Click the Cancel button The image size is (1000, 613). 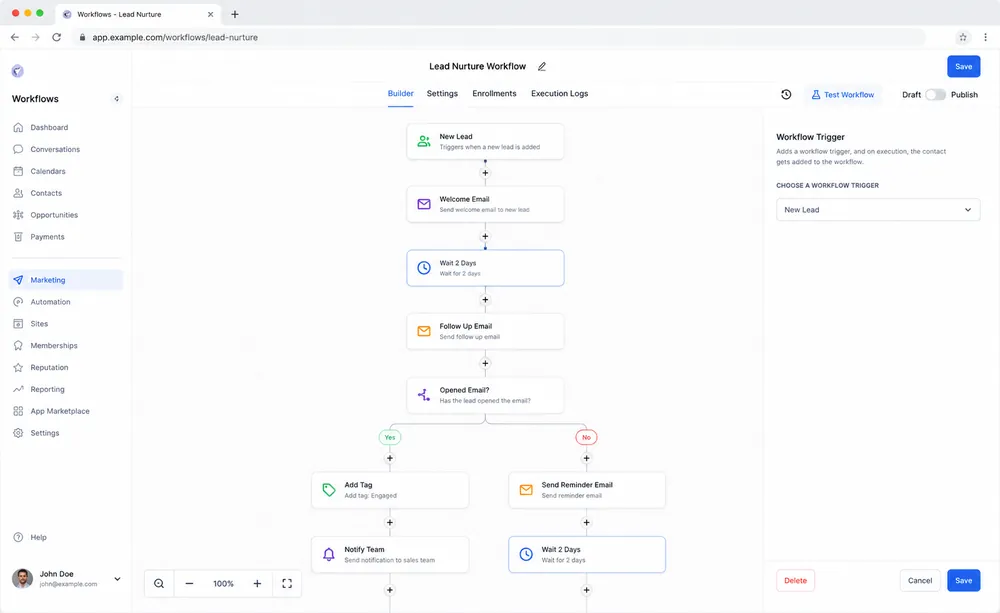920,580
